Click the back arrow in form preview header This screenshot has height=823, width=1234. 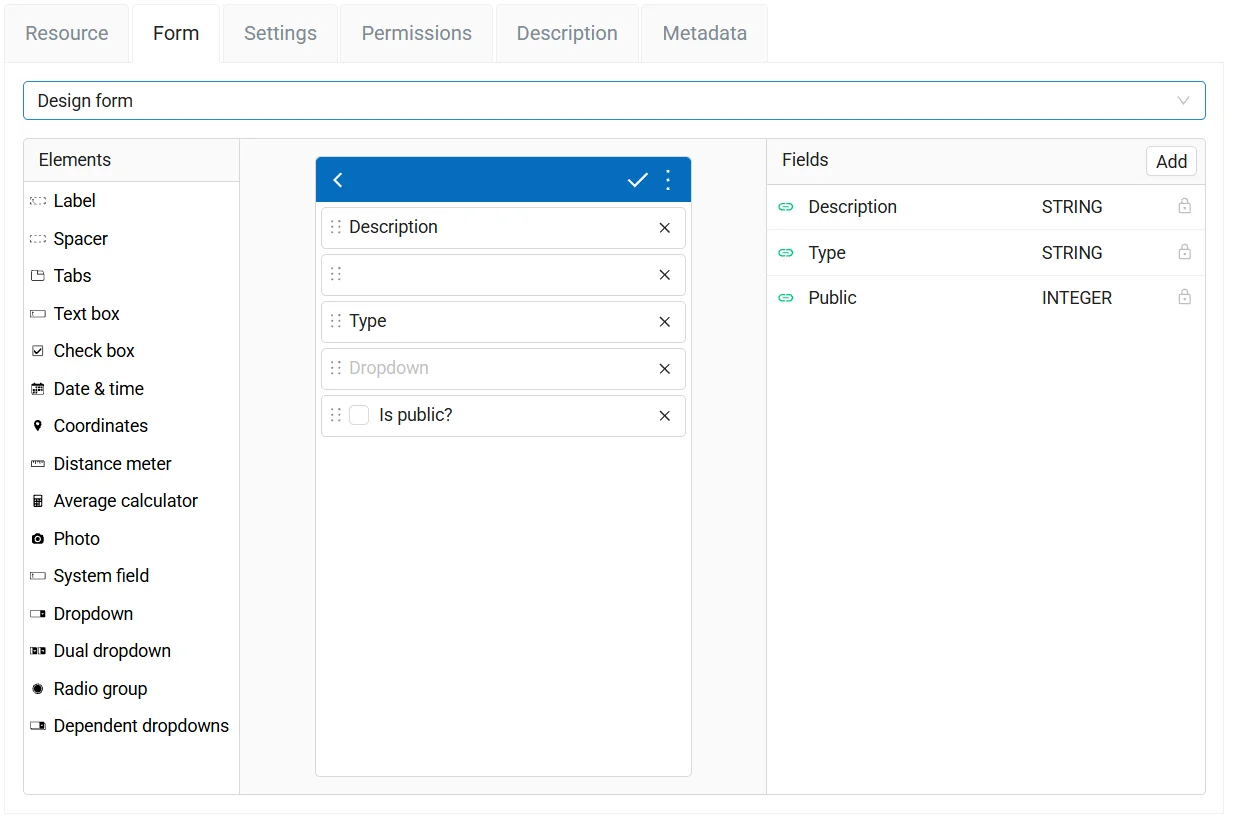[x=338, y=180]
